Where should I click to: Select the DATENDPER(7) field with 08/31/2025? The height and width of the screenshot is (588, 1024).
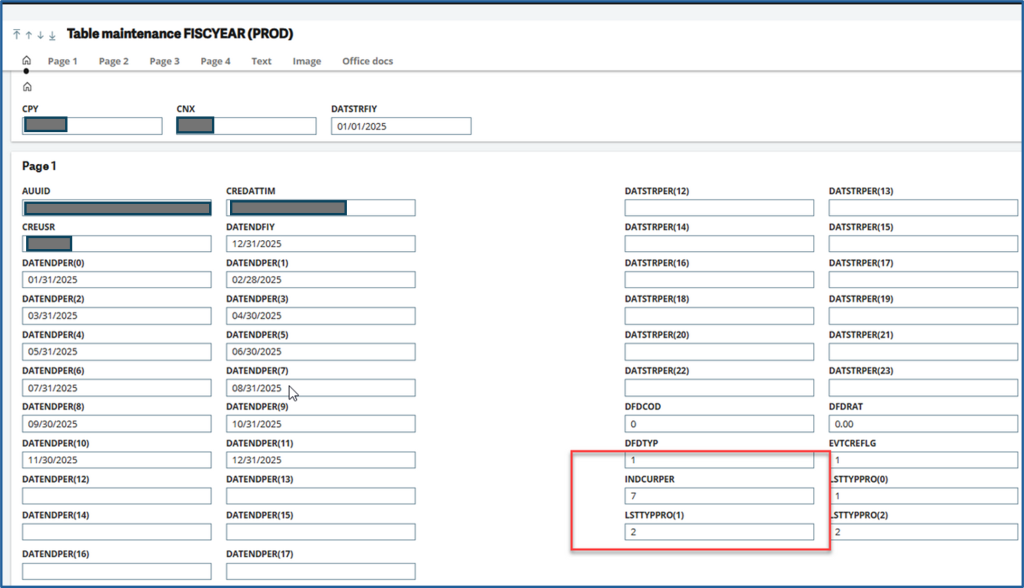tap(320, 388)
